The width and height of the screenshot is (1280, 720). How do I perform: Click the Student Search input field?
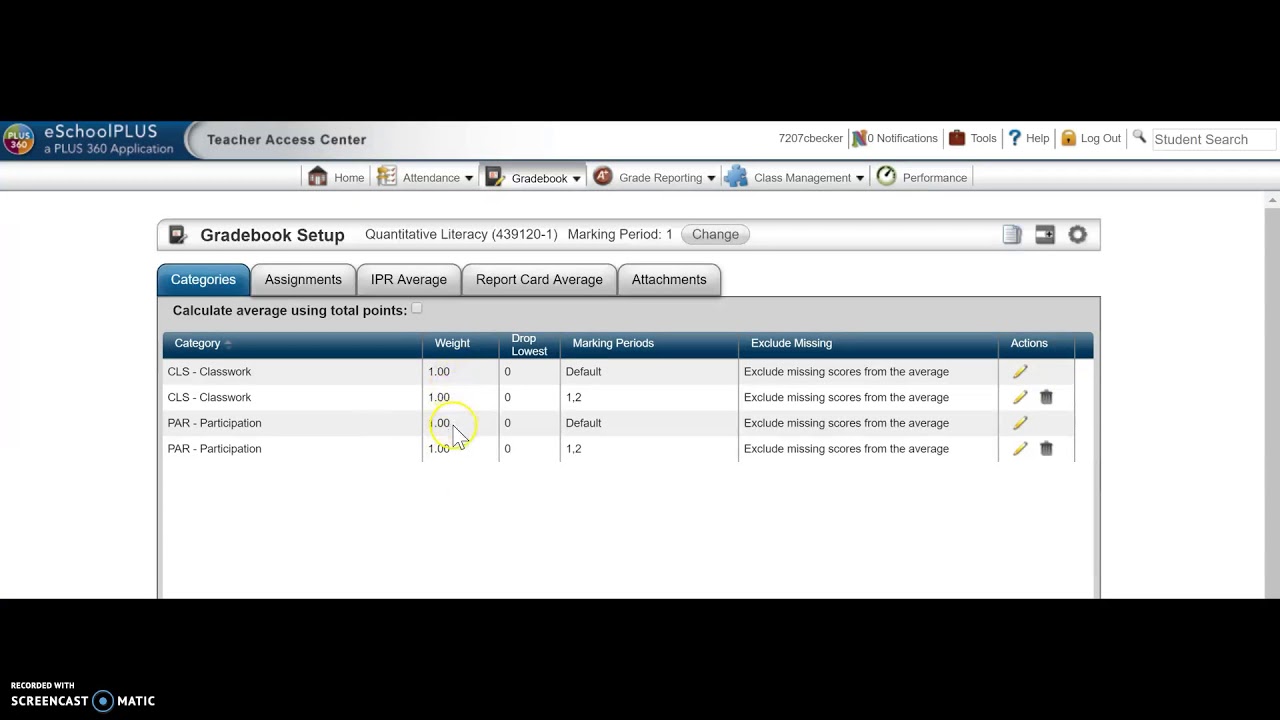(1214, 139)
